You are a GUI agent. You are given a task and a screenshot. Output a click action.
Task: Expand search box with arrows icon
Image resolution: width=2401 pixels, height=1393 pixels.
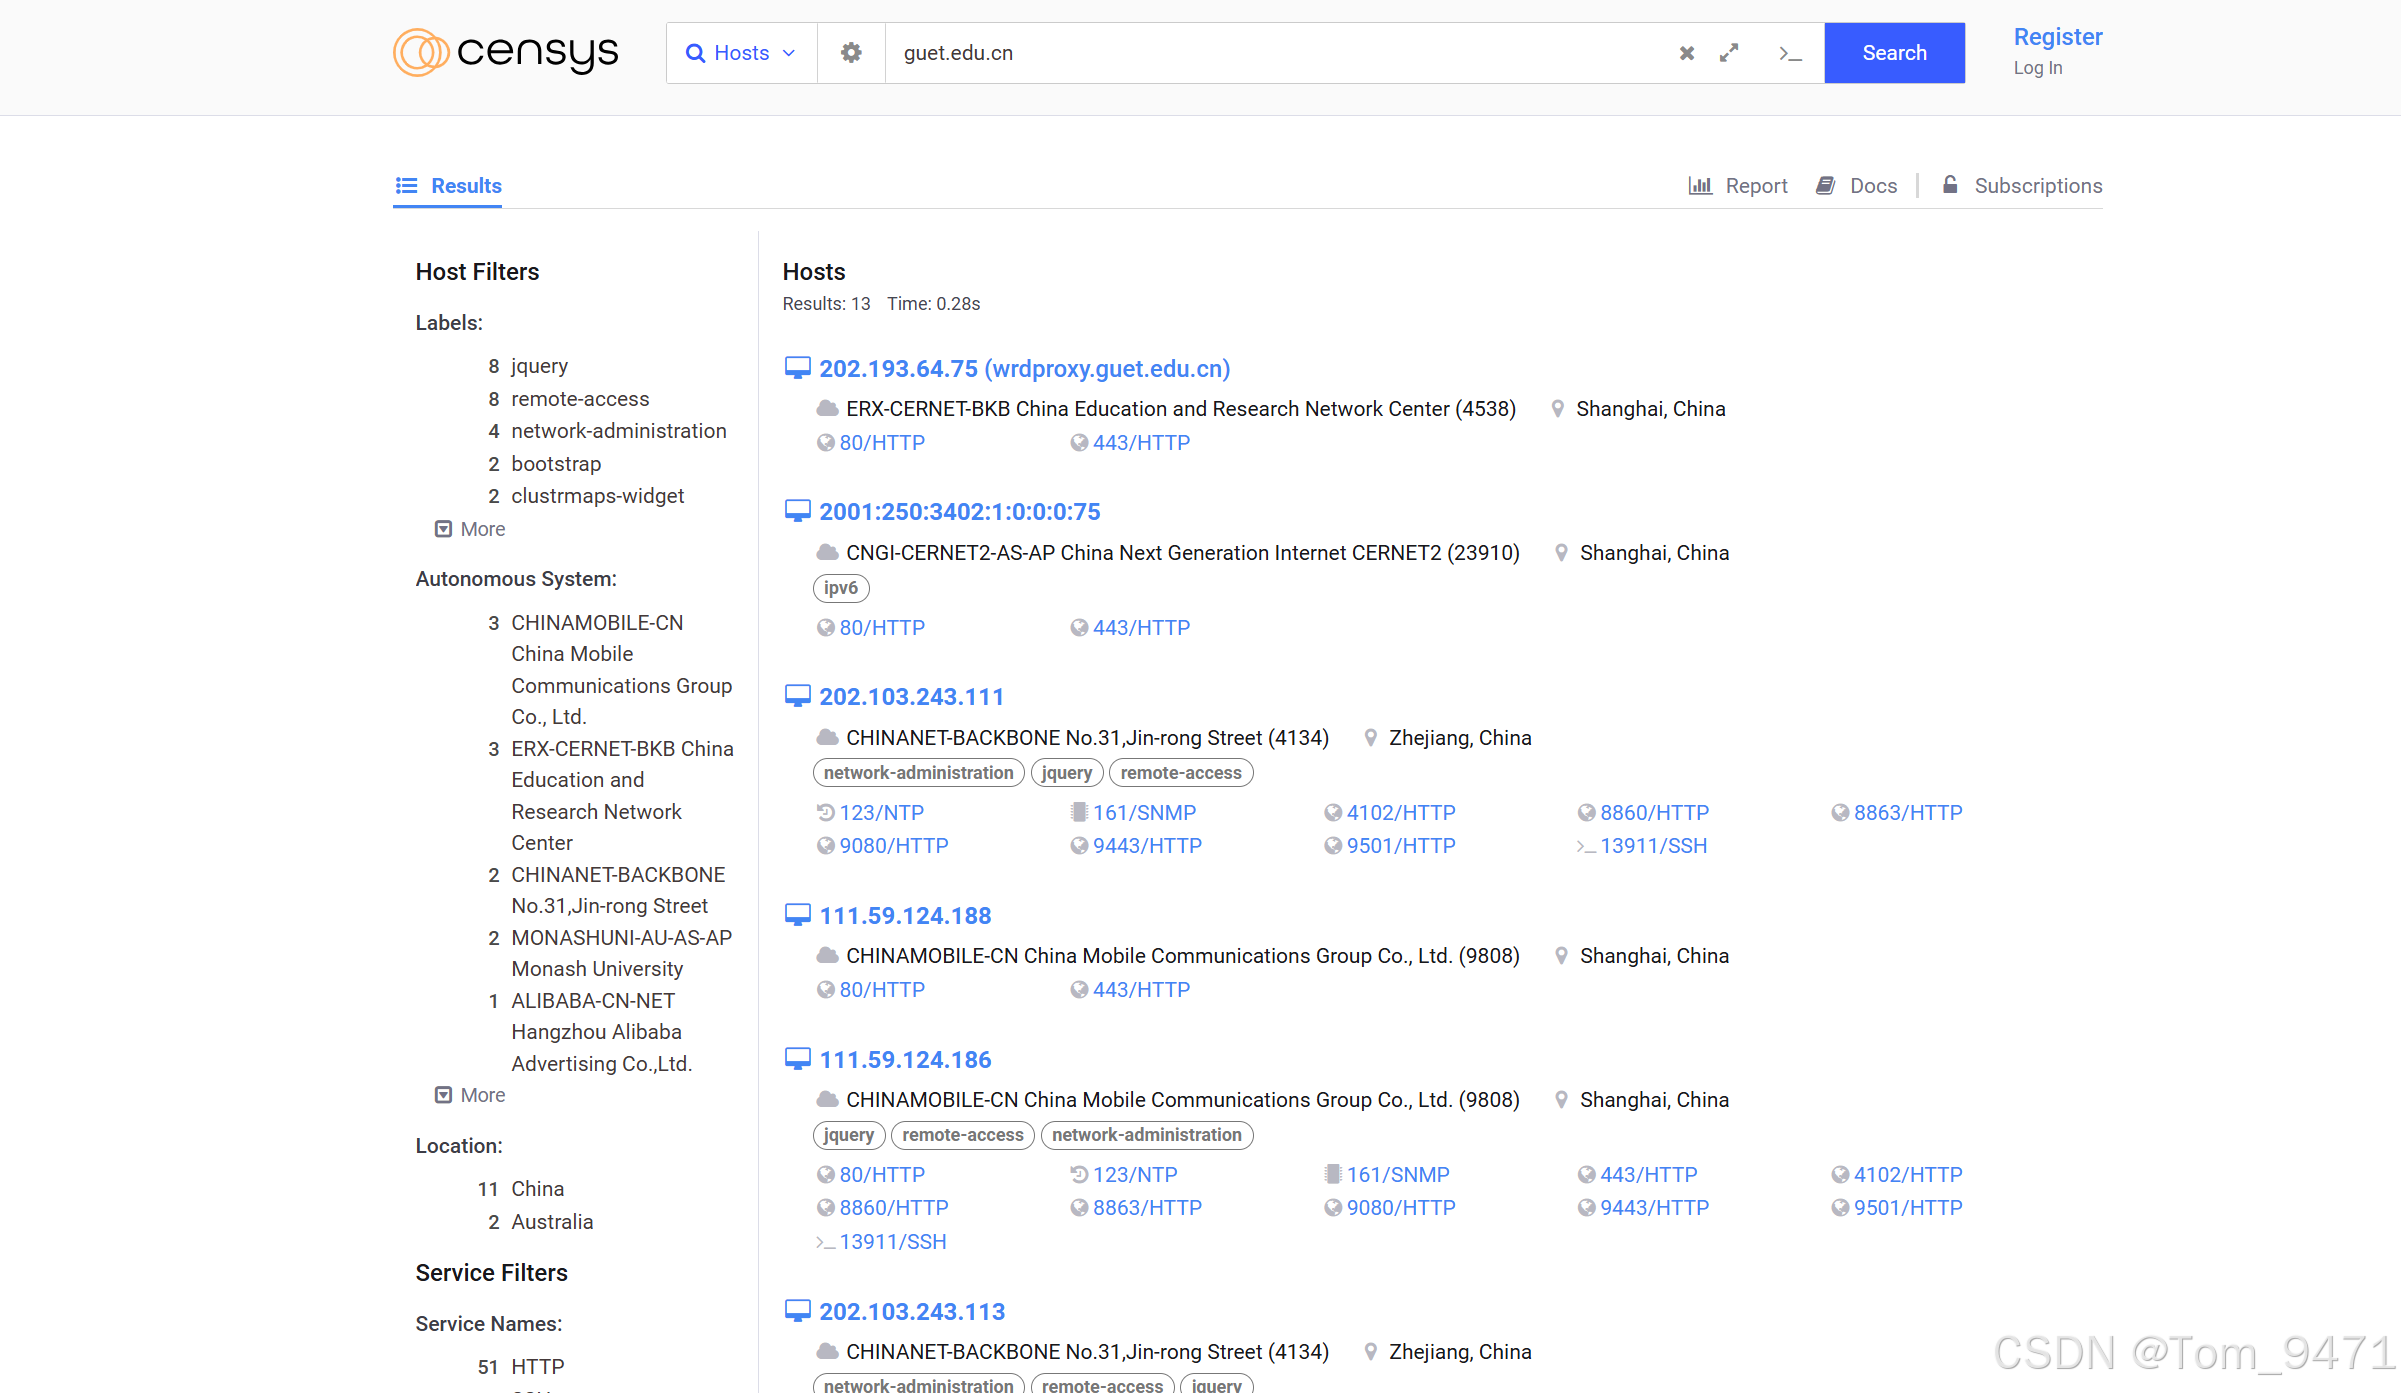[x=1729, y=53]
